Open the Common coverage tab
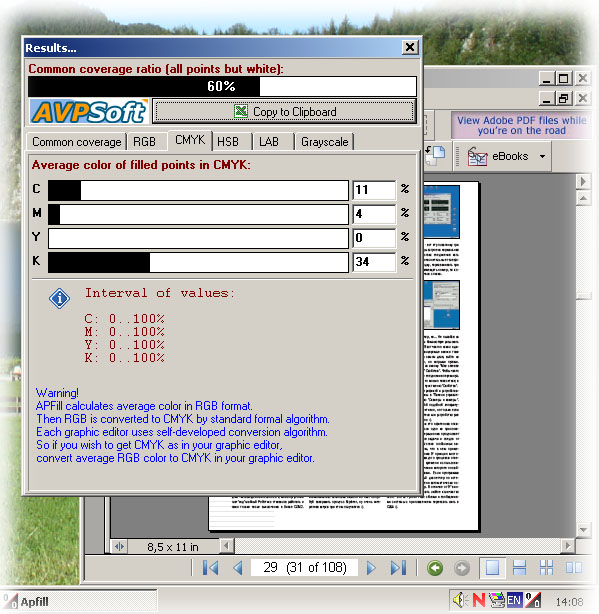The height and width of the screenshot is (614, 599). 76,142
